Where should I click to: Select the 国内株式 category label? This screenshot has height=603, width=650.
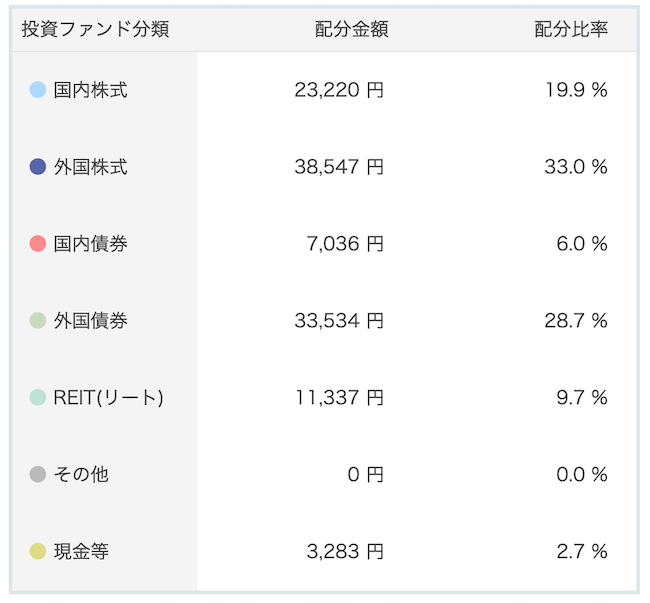(90, 90)
